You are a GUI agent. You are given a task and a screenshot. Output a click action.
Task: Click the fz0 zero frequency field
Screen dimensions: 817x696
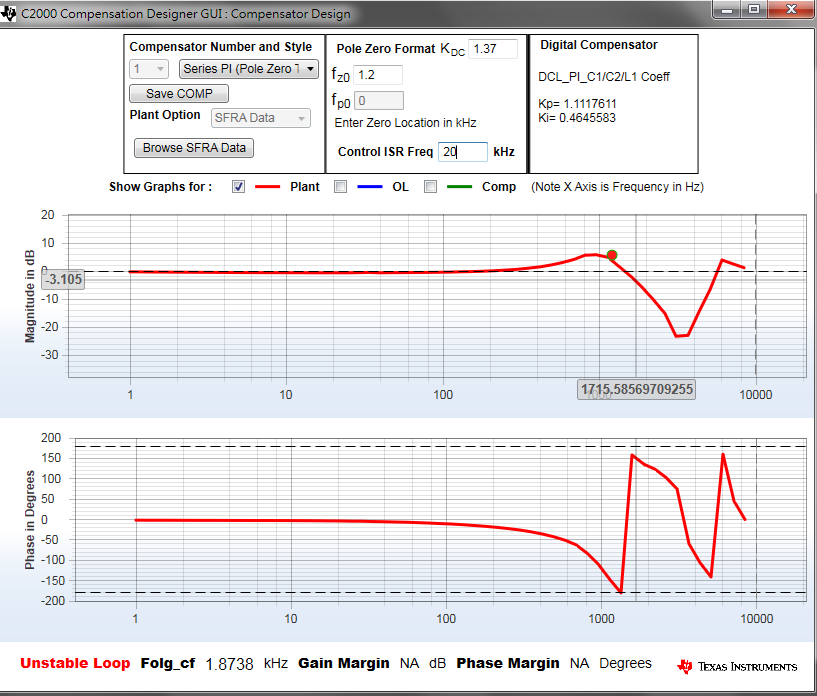378,75
